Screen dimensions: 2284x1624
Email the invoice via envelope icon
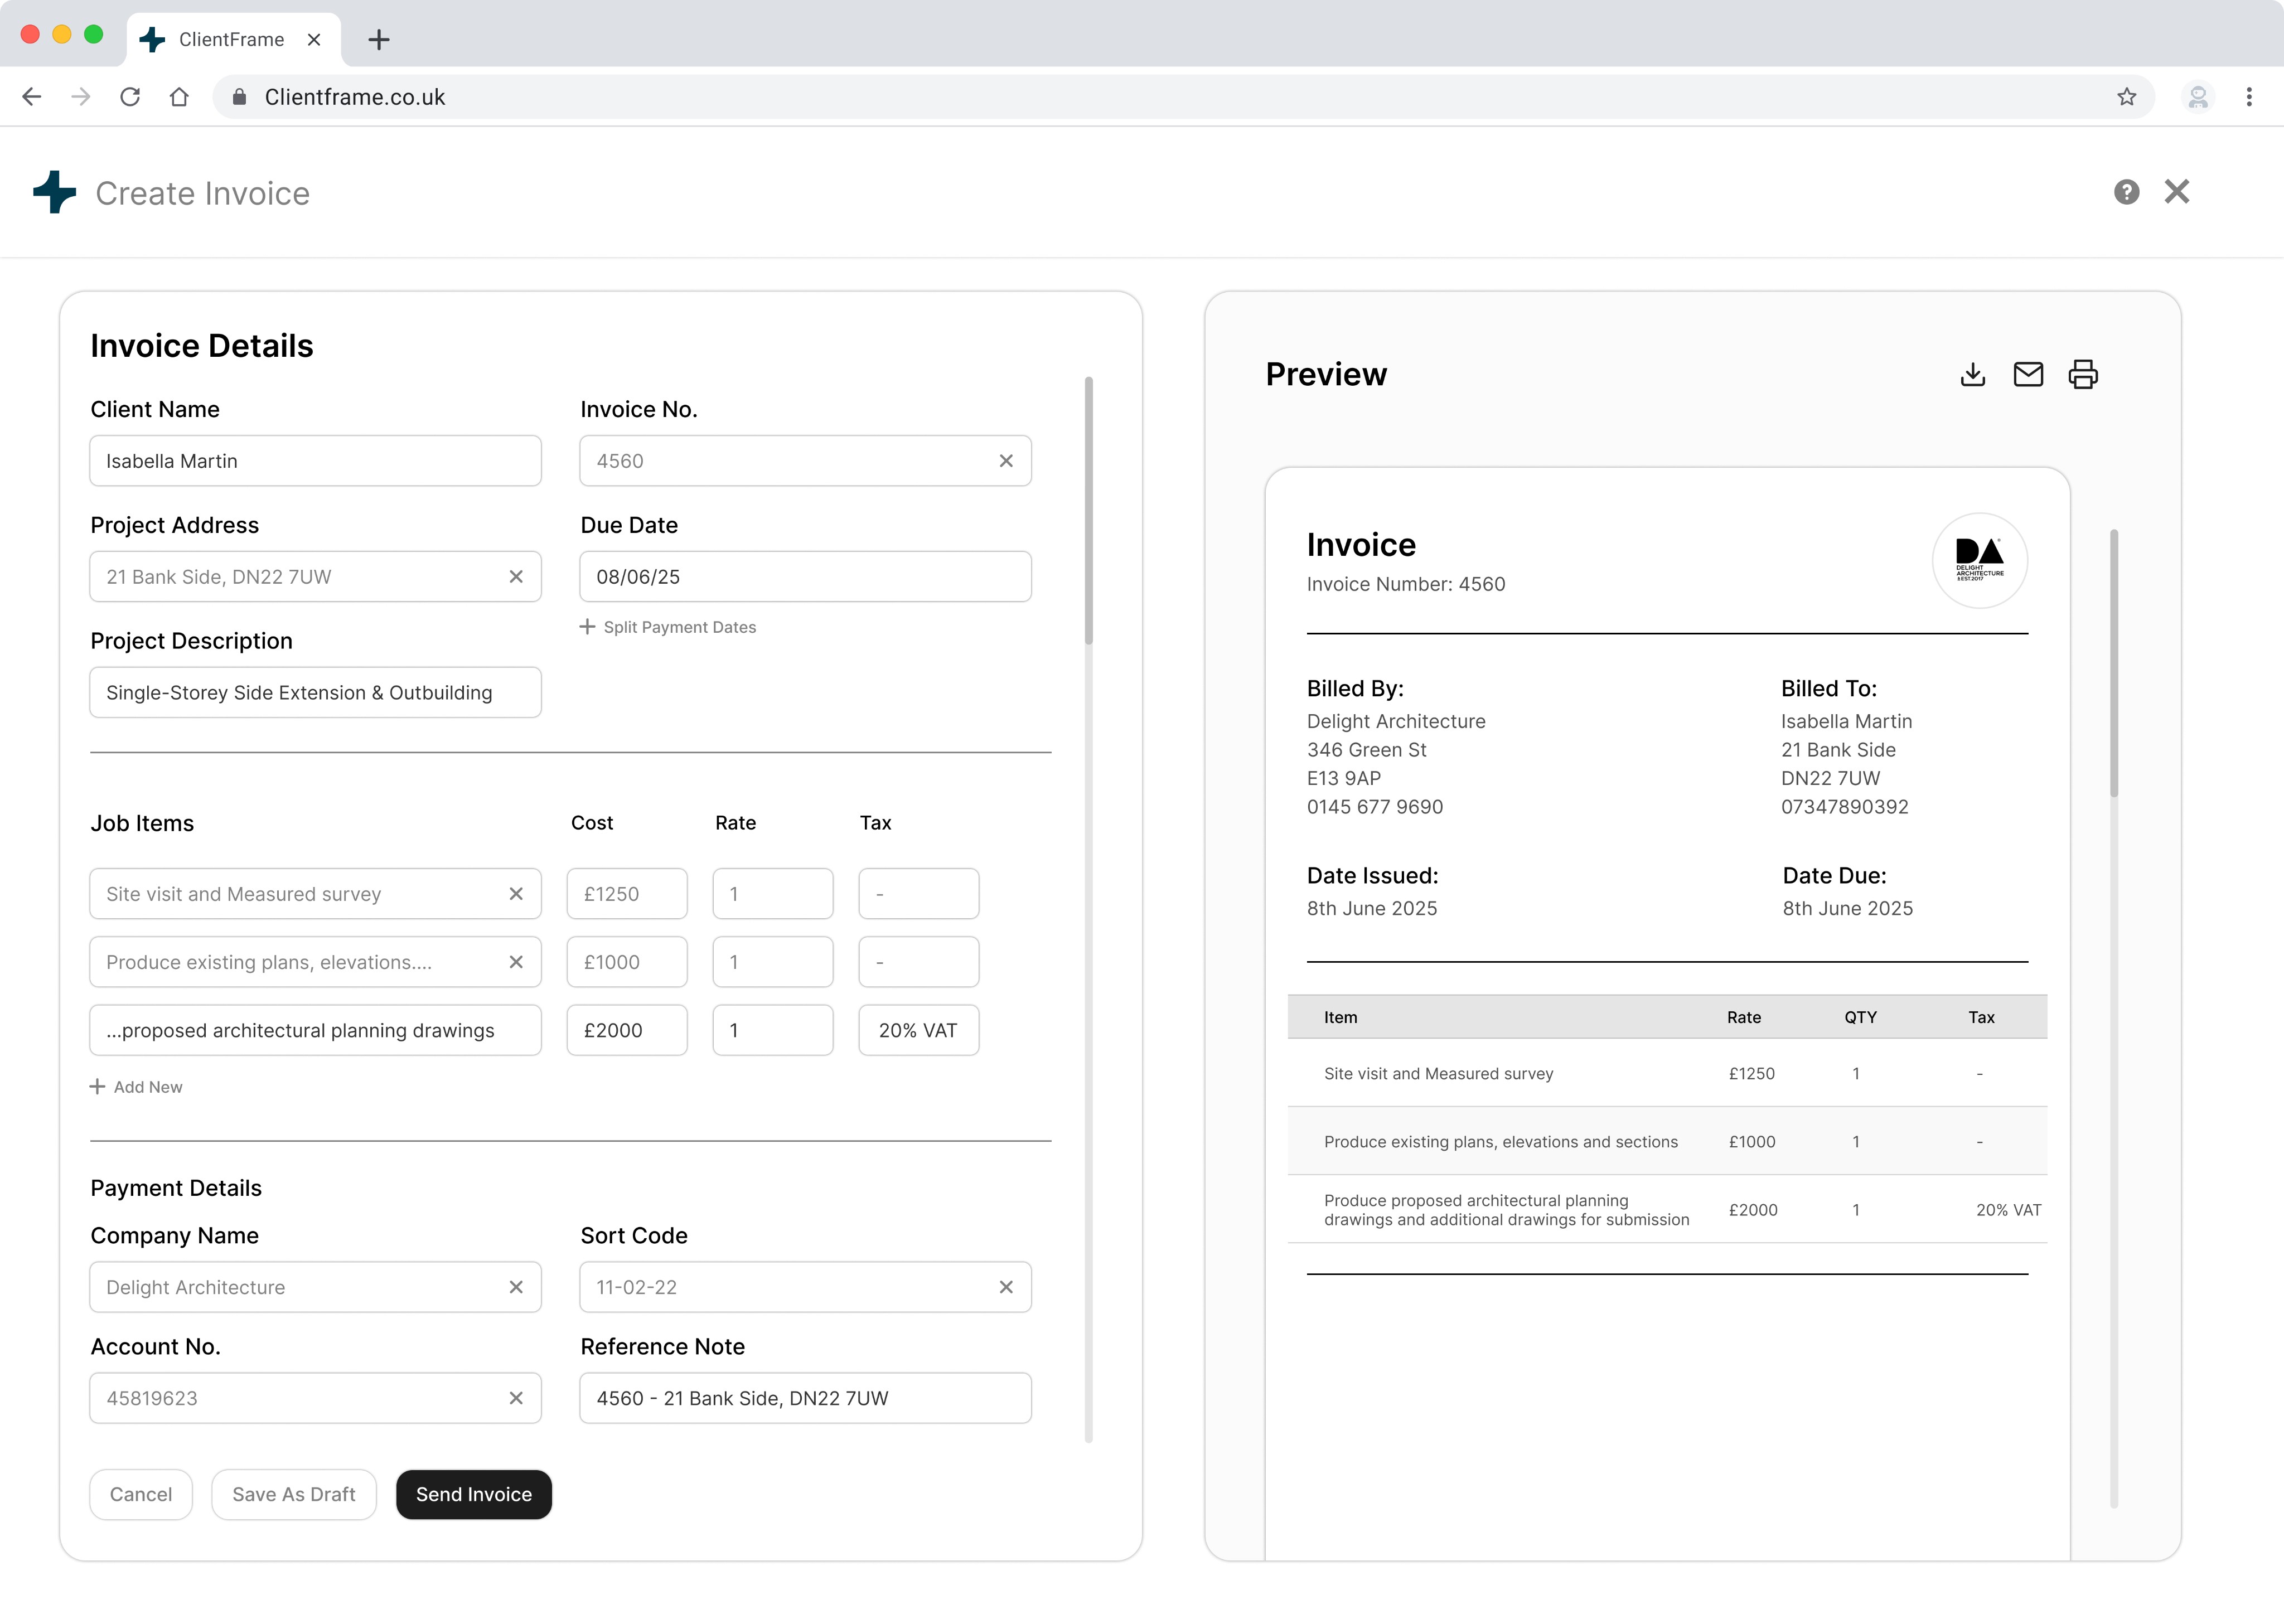[2027, 374]
